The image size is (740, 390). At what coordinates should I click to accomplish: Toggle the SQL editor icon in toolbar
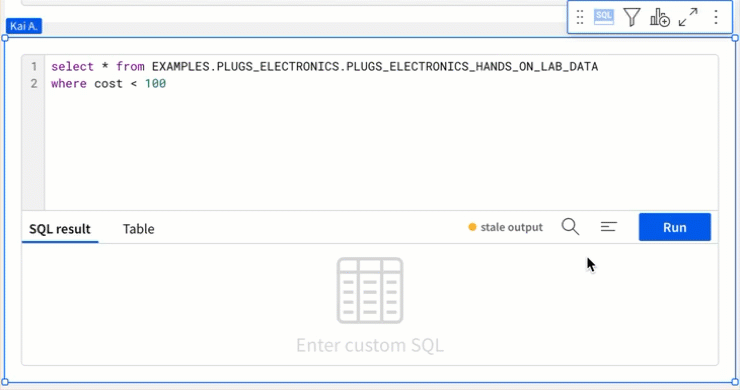(x=604, y=17)
